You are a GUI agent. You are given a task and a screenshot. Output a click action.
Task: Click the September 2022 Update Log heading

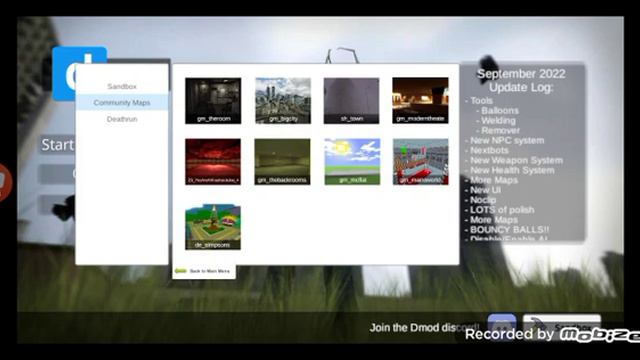[521, 80]
